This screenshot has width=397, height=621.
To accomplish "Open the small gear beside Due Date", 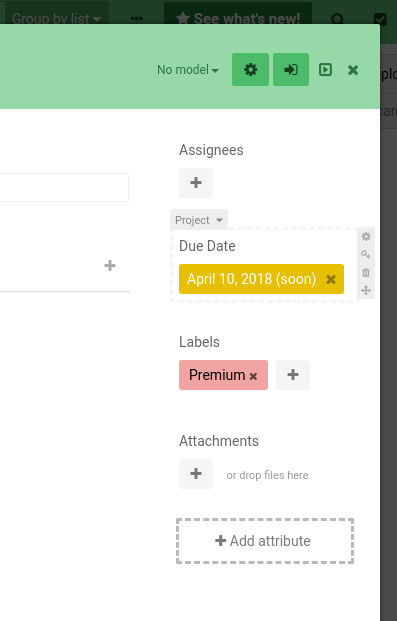I will [366, 237].
